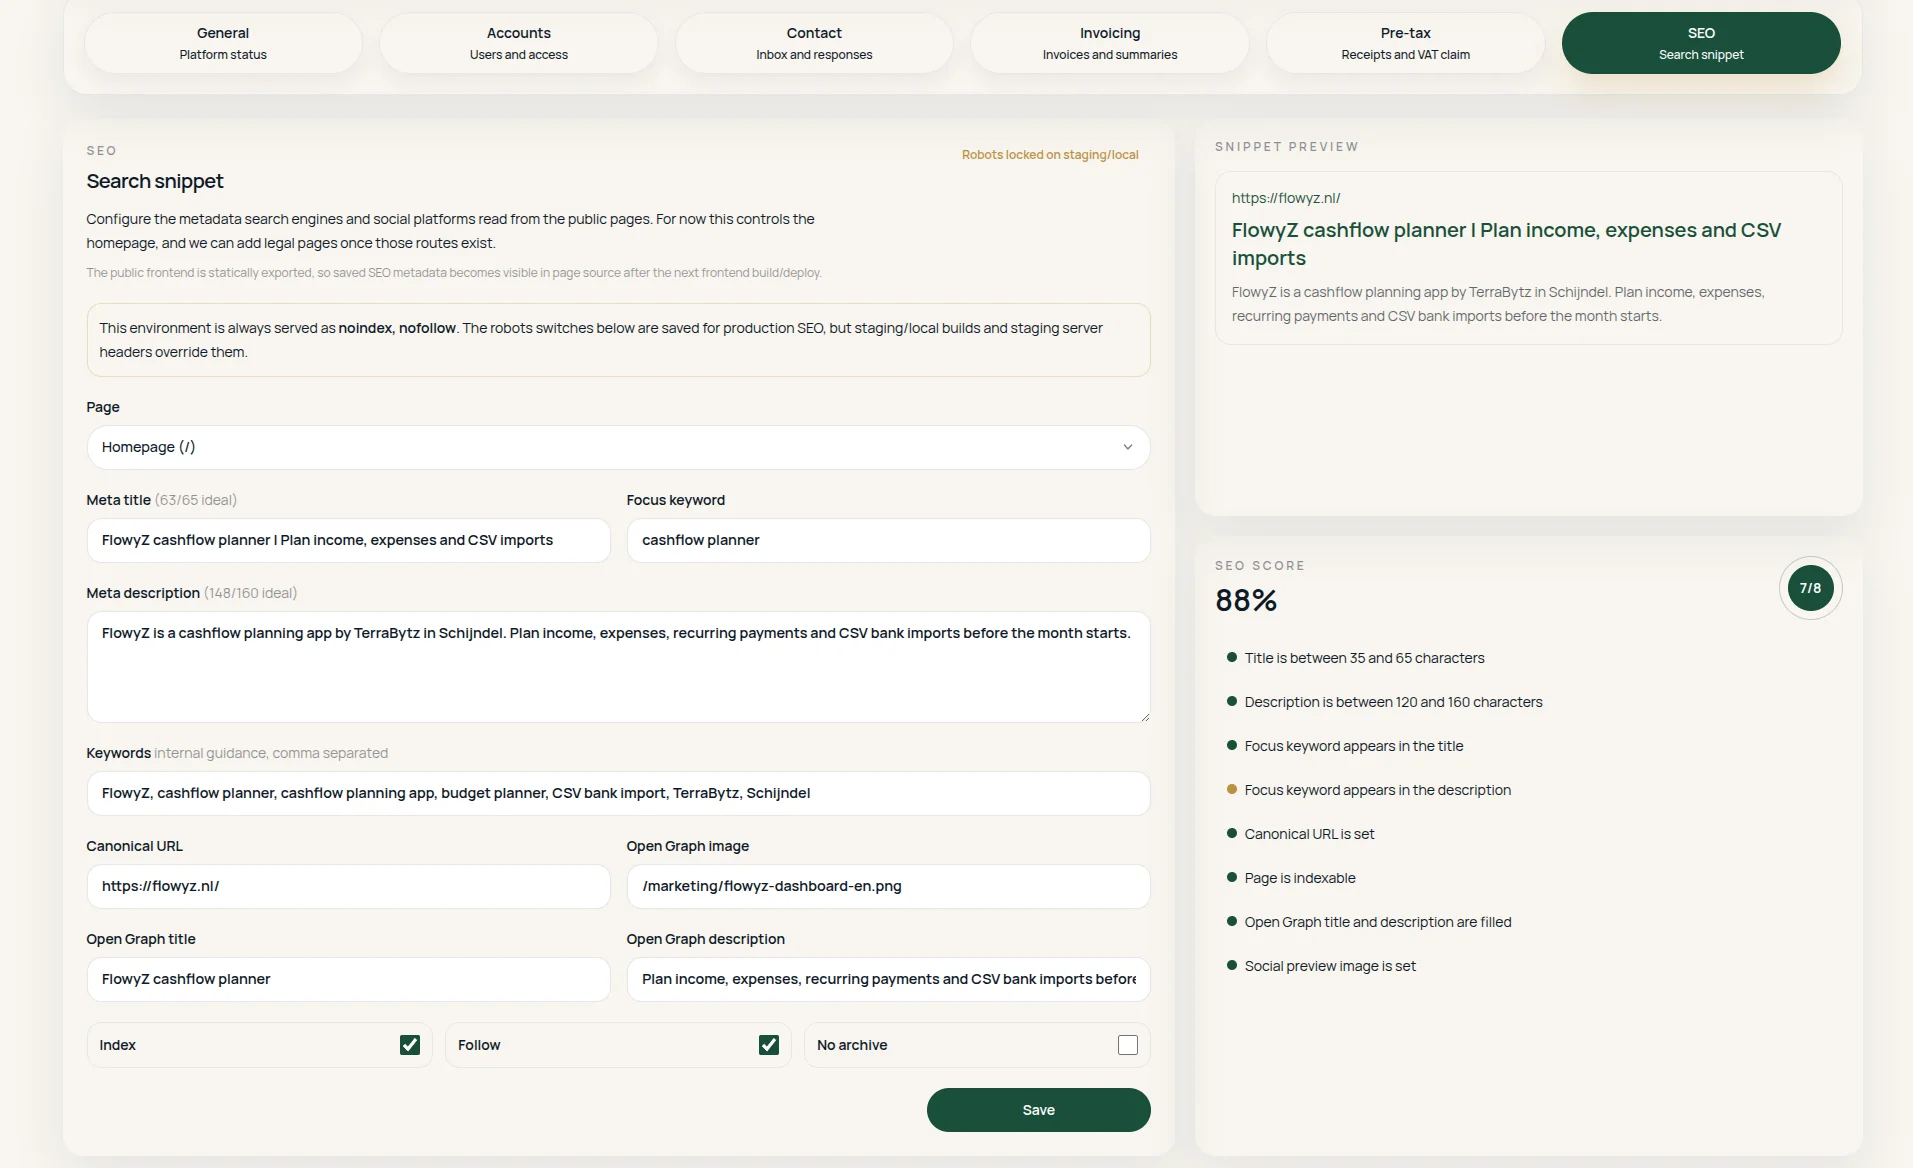Click the noindex, nofollow environment notice

[x=618, y=340]
